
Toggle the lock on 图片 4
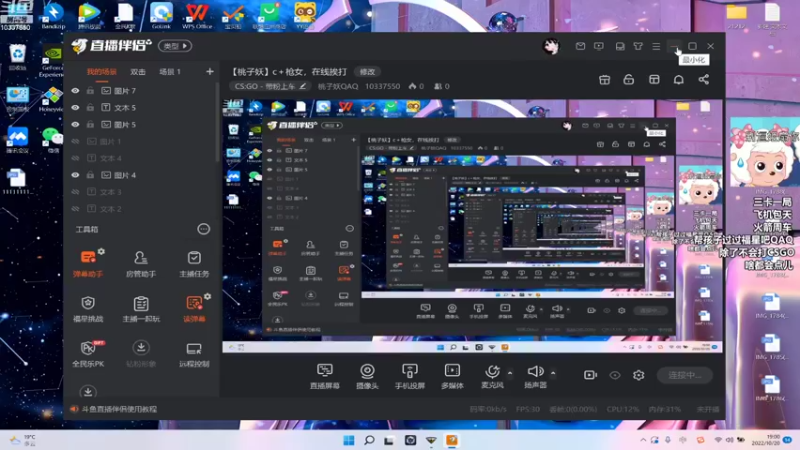(90, 175)
